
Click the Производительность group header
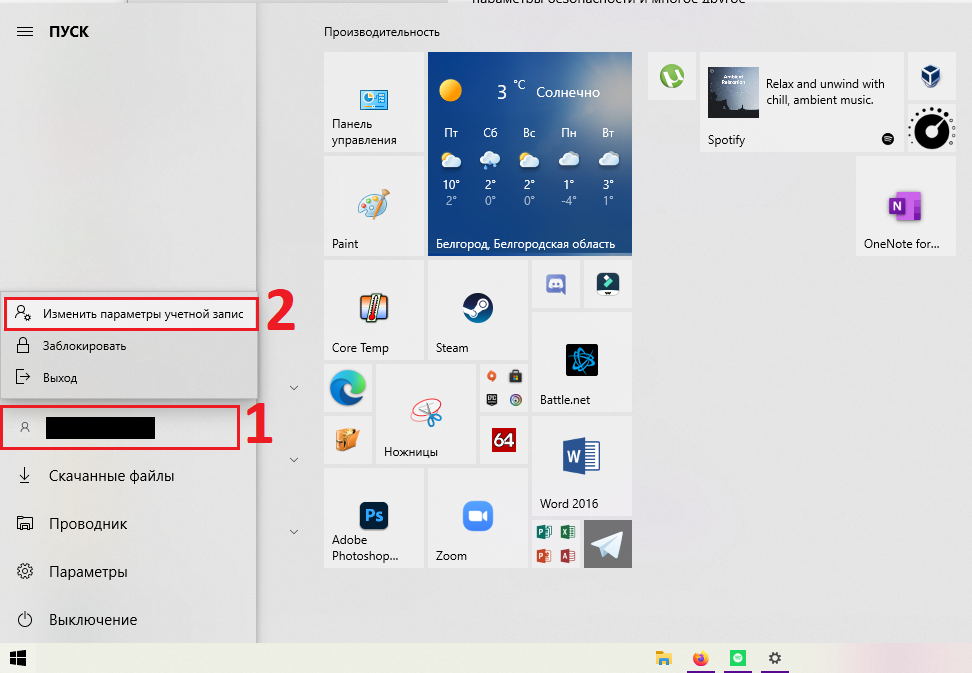(x=382, y=32)
